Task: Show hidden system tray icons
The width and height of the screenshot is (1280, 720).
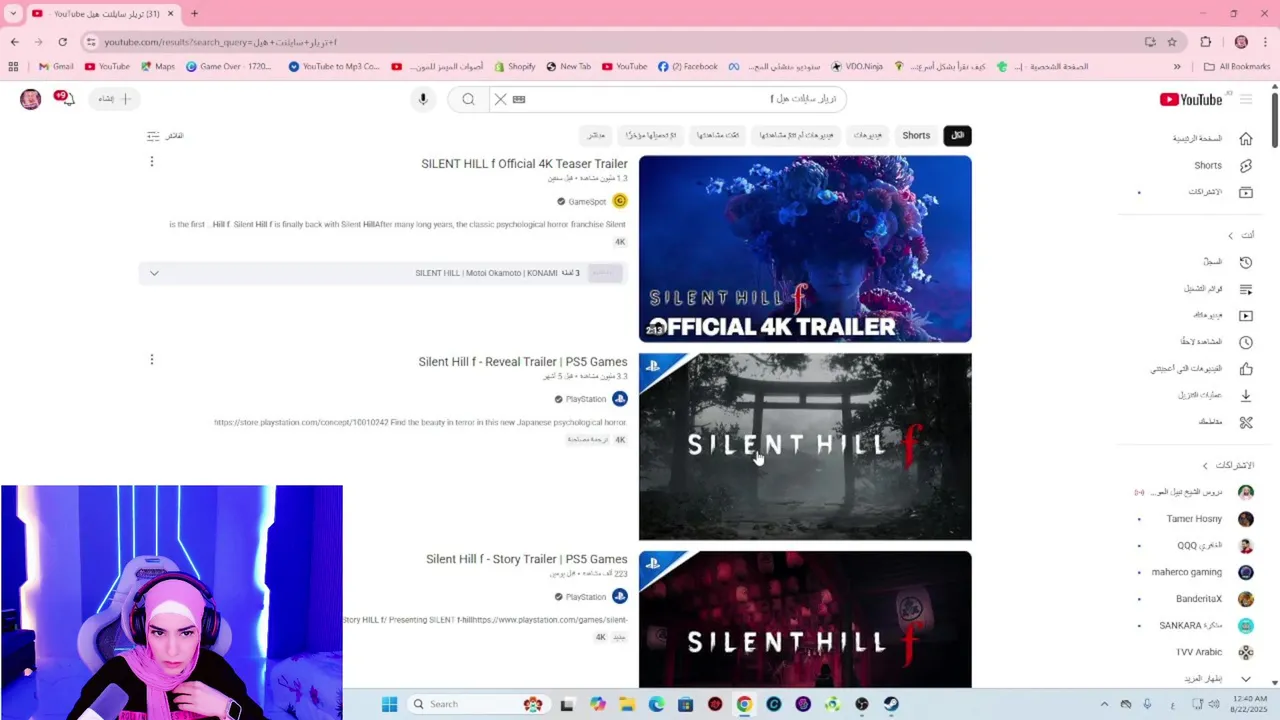Action: 1104,704
